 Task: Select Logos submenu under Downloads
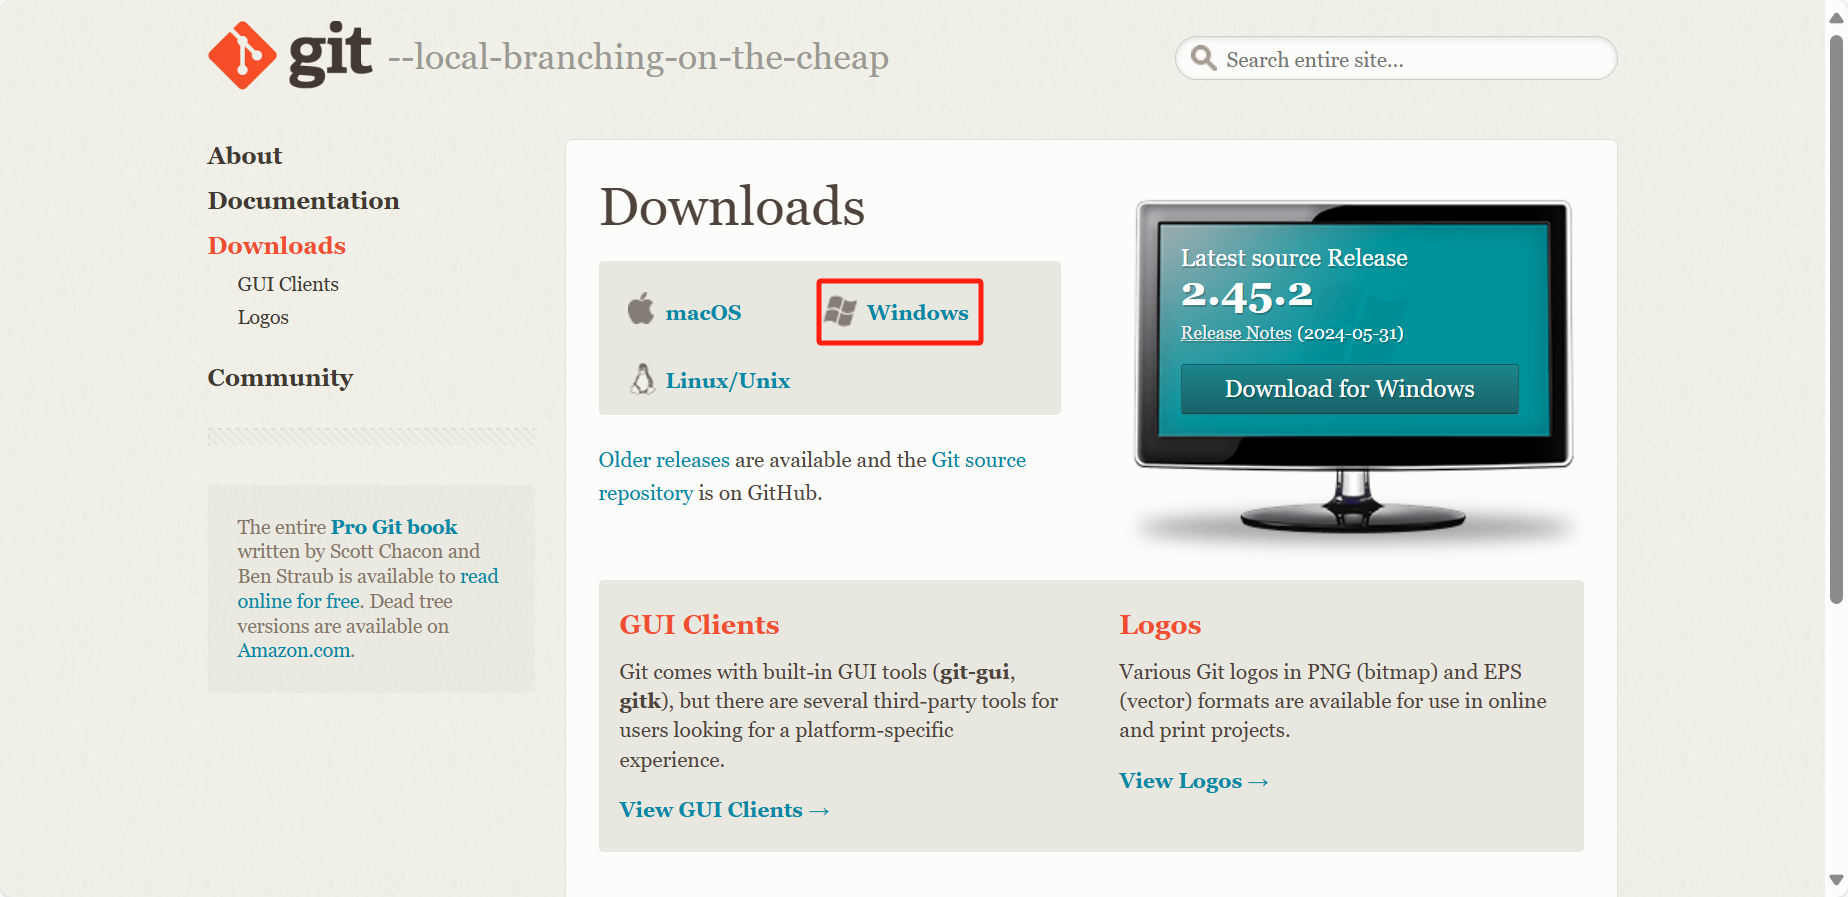coord(263,318)
